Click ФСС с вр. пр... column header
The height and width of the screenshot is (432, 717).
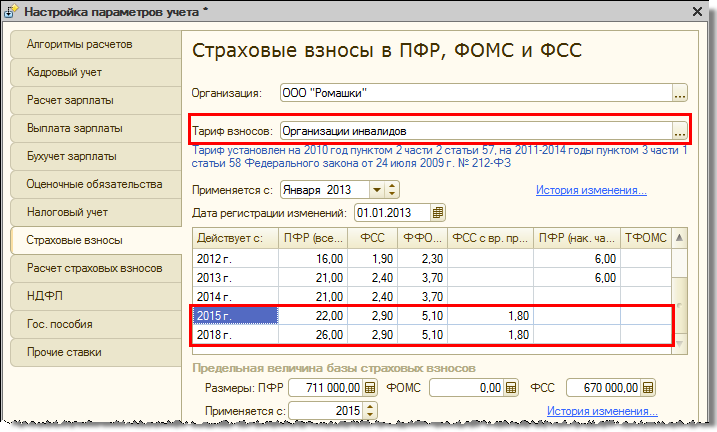[490, 238]
